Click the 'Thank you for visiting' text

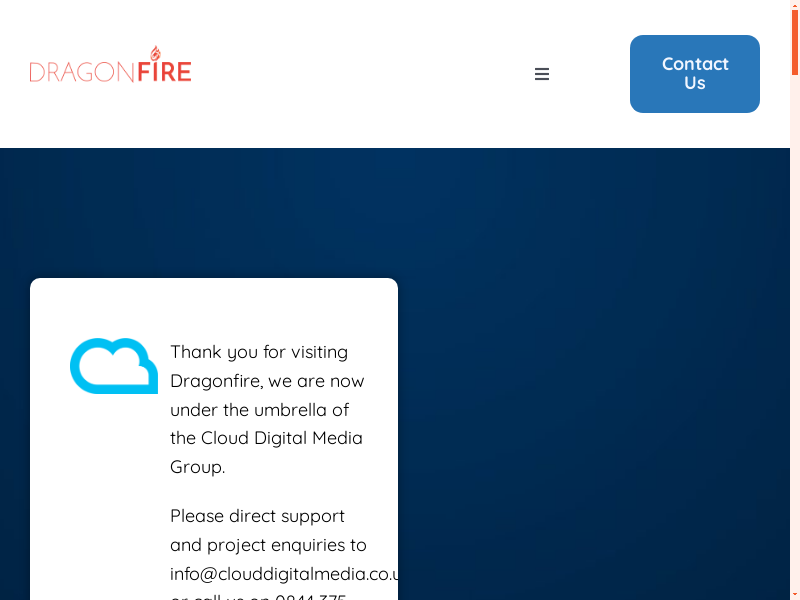(x=259, y=352)
